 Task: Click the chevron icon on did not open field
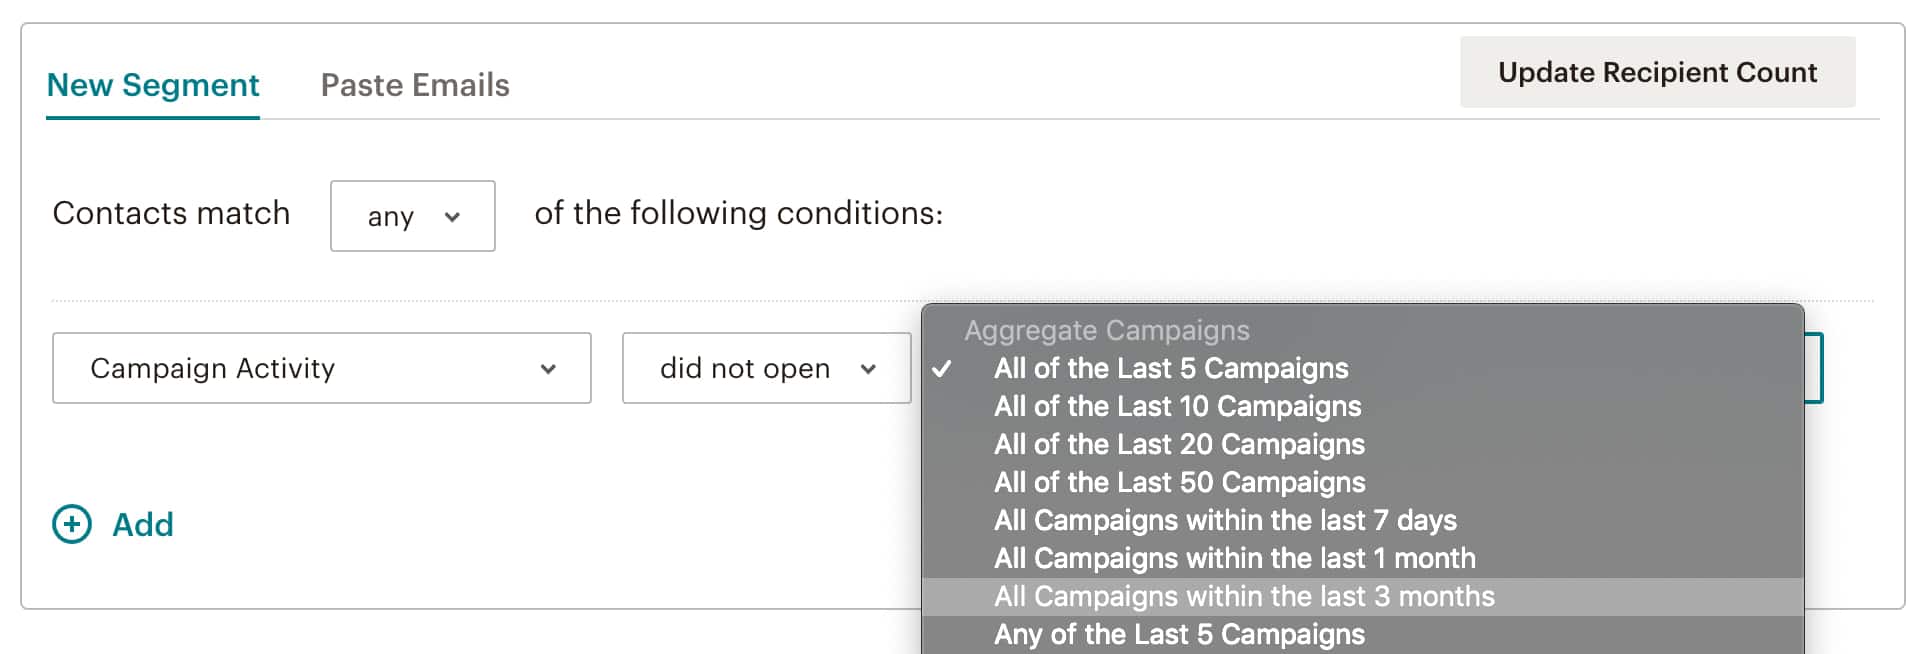(869, 369)
